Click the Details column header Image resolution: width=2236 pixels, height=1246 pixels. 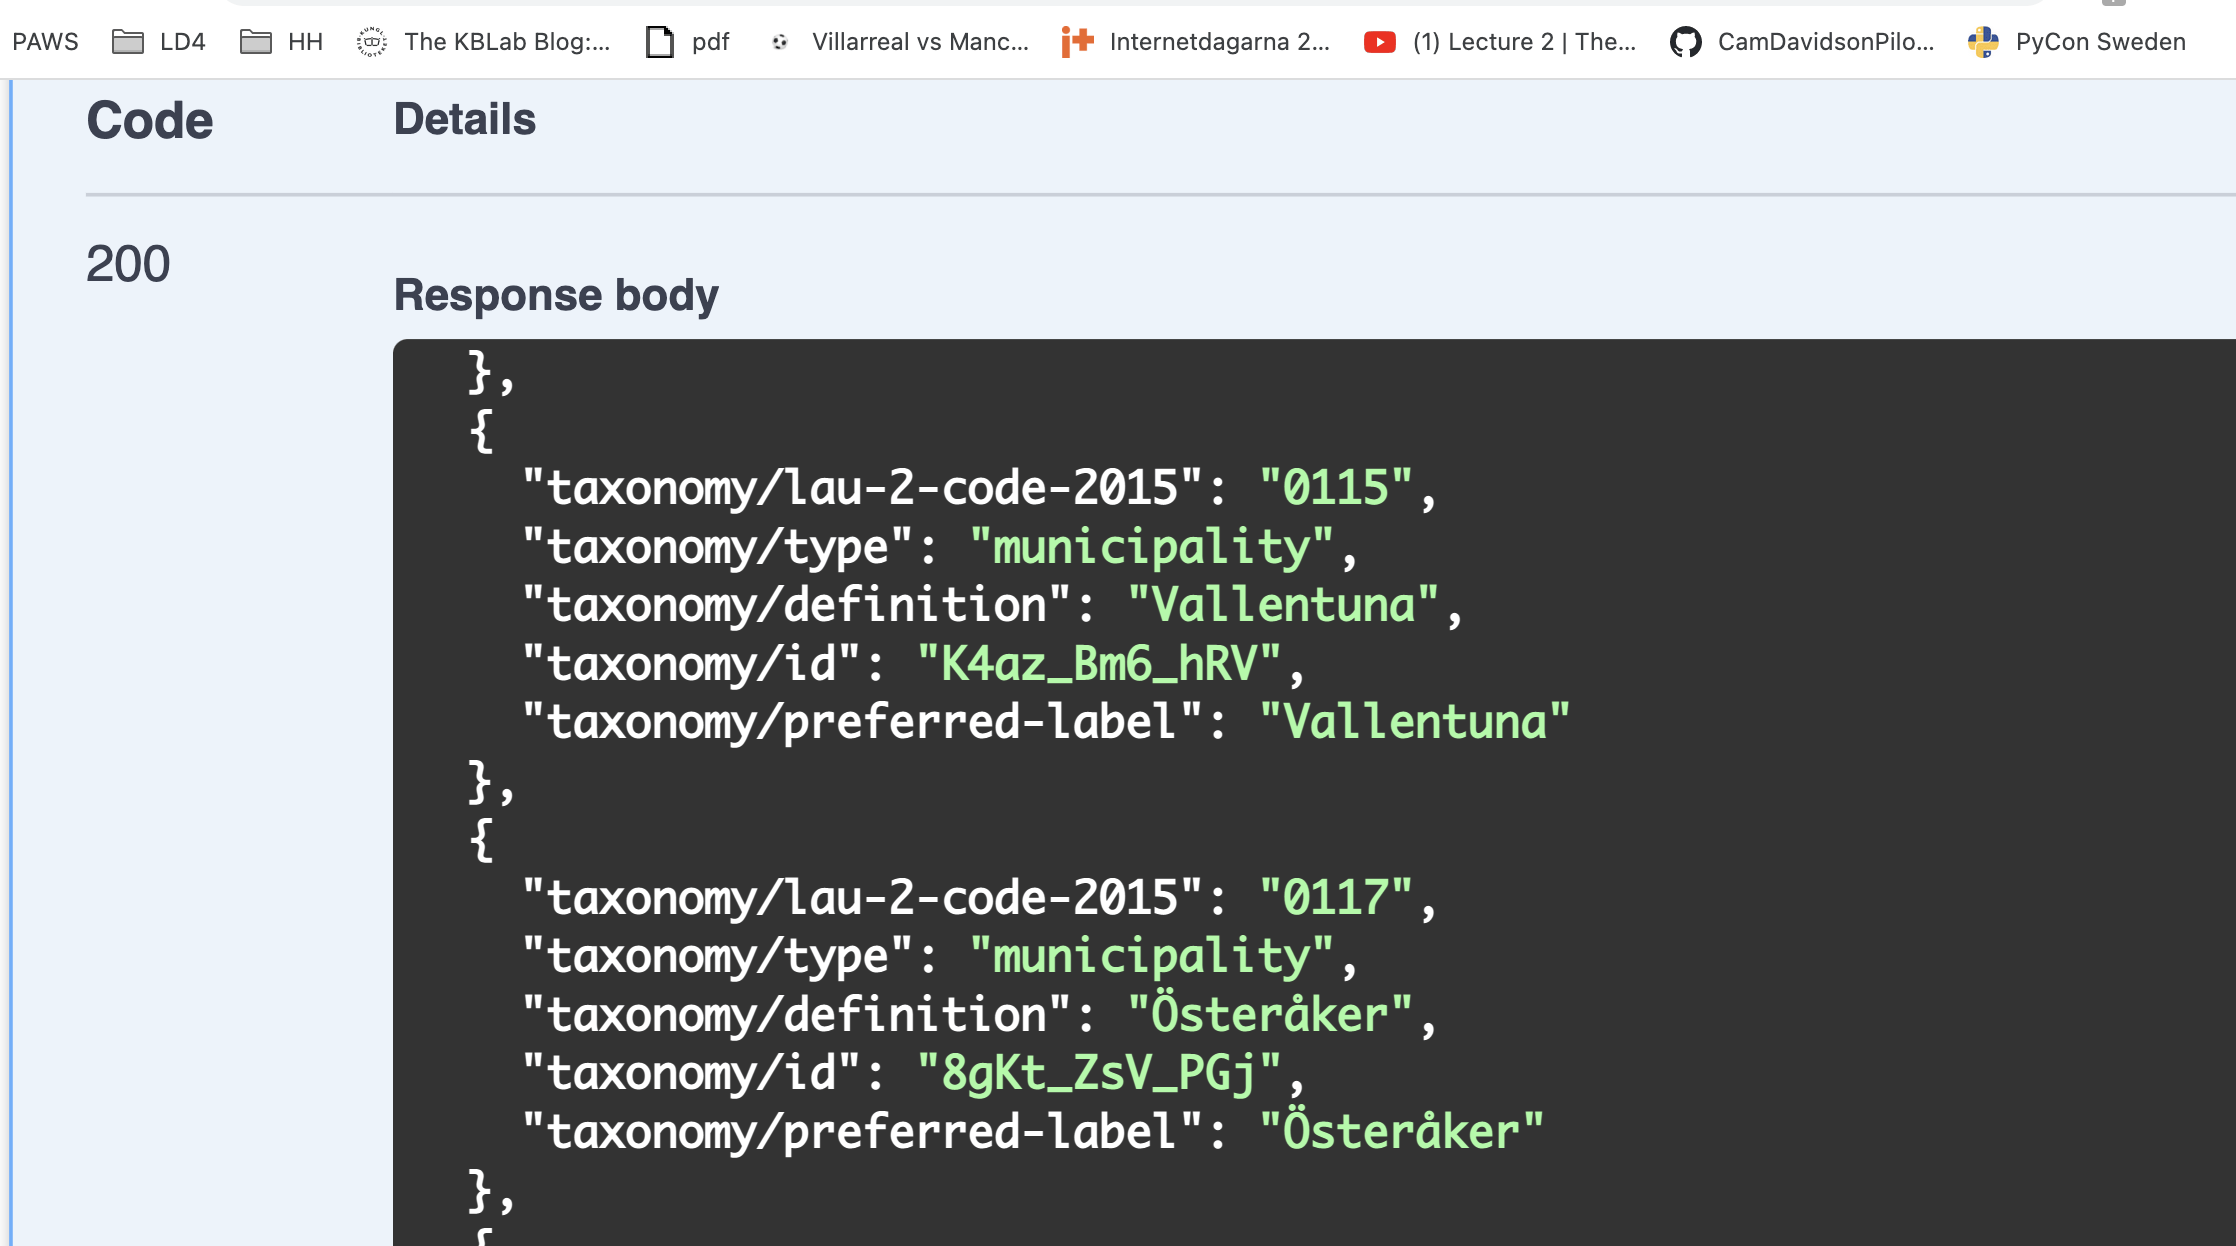[465, 119]
